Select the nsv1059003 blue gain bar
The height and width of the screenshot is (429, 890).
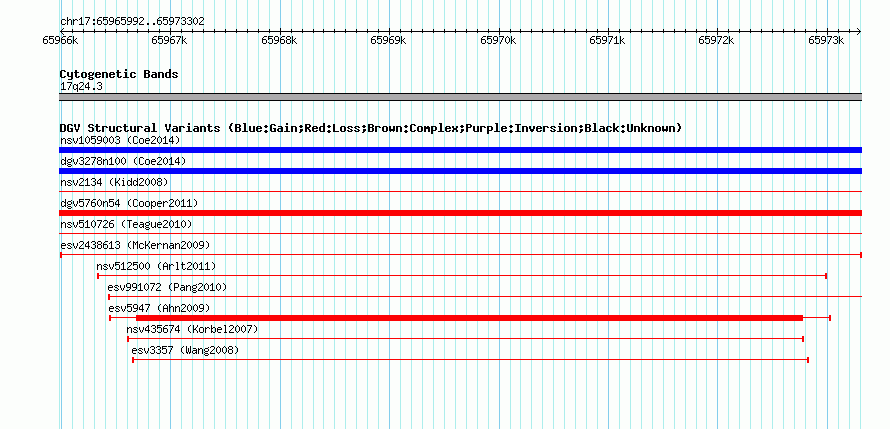tap(460, 150)
